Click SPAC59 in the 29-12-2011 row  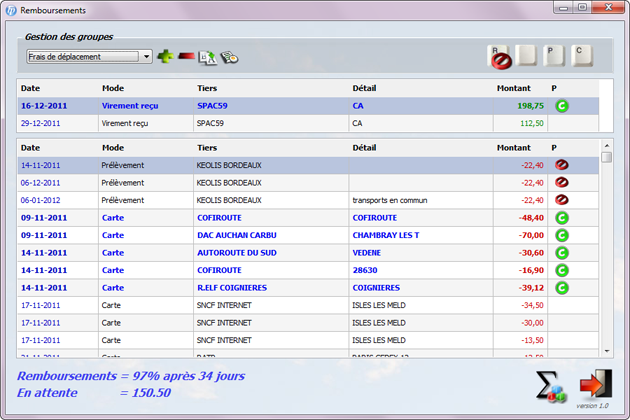point(210,123)
